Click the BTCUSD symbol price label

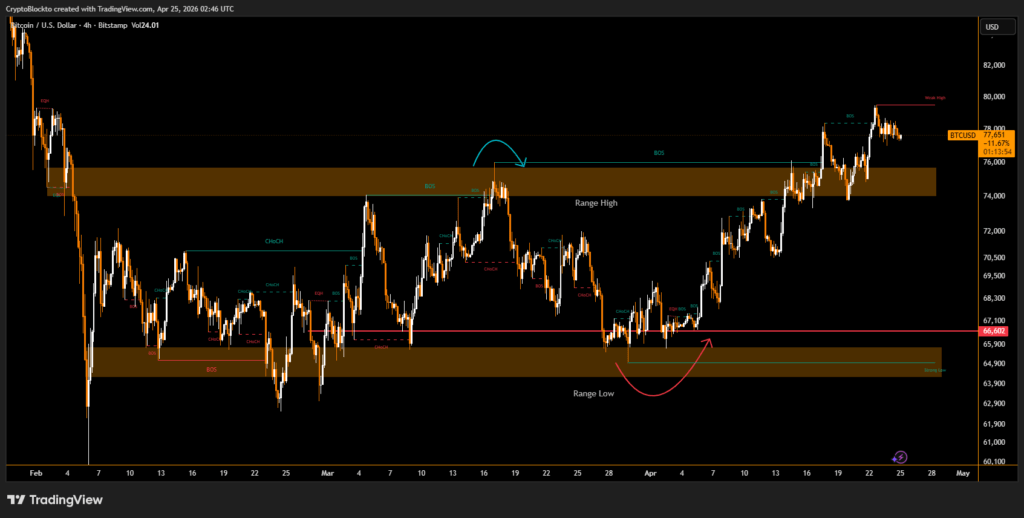tap(961, 135)
